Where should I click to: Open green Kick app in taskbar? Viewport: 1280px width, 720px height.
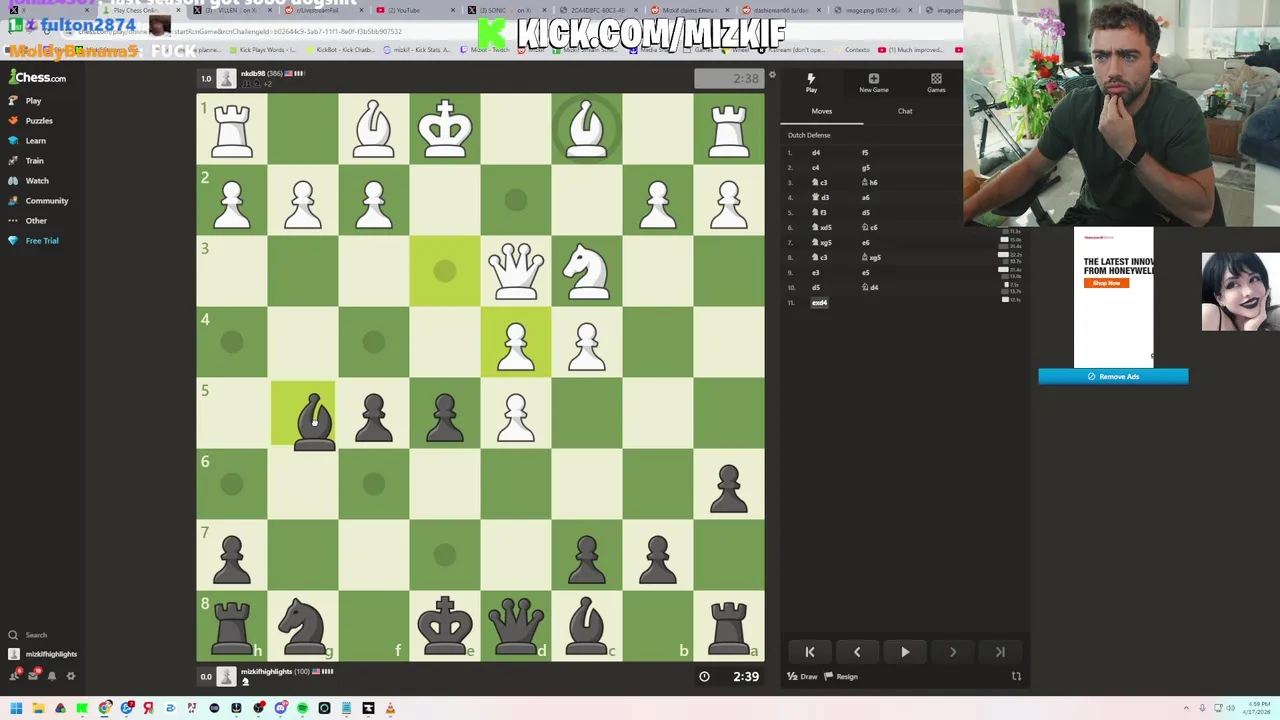pyautogui.click(x=82, y=708)
